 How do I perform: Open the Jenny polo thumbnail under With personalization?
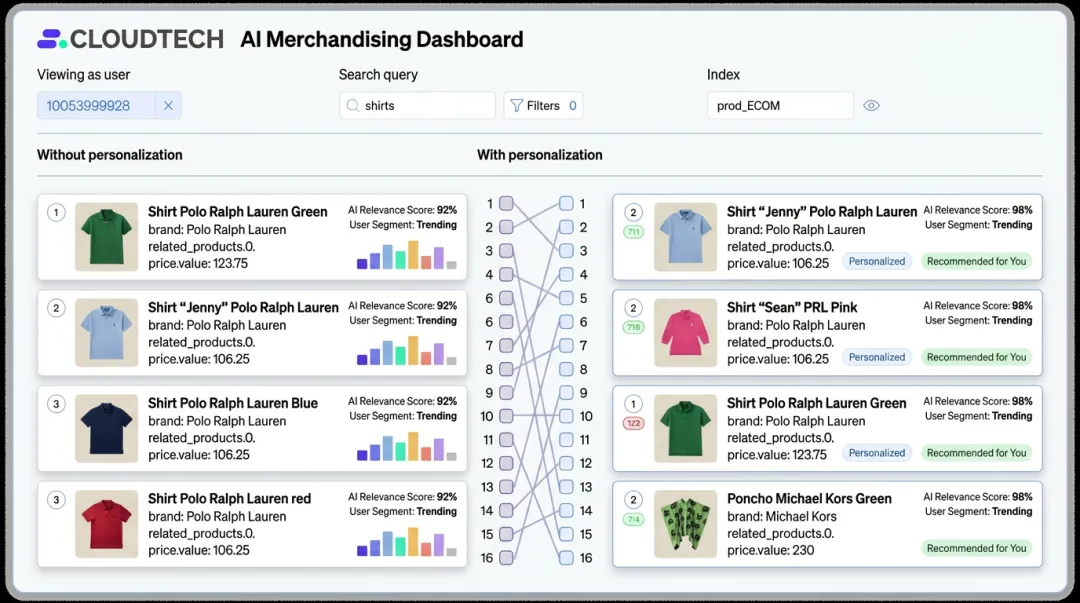685,237
